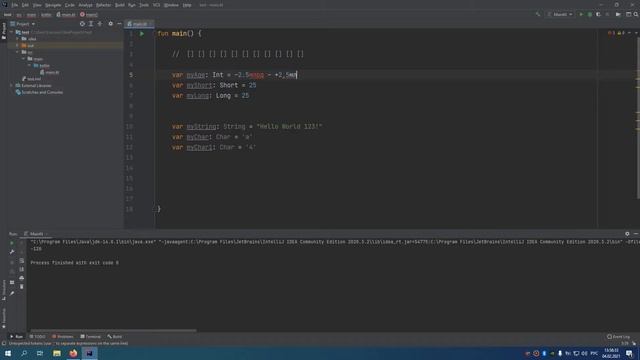640x360 pixels.
Task: Hide the Project panel with minus icon
Action: [x=119, y=24]
